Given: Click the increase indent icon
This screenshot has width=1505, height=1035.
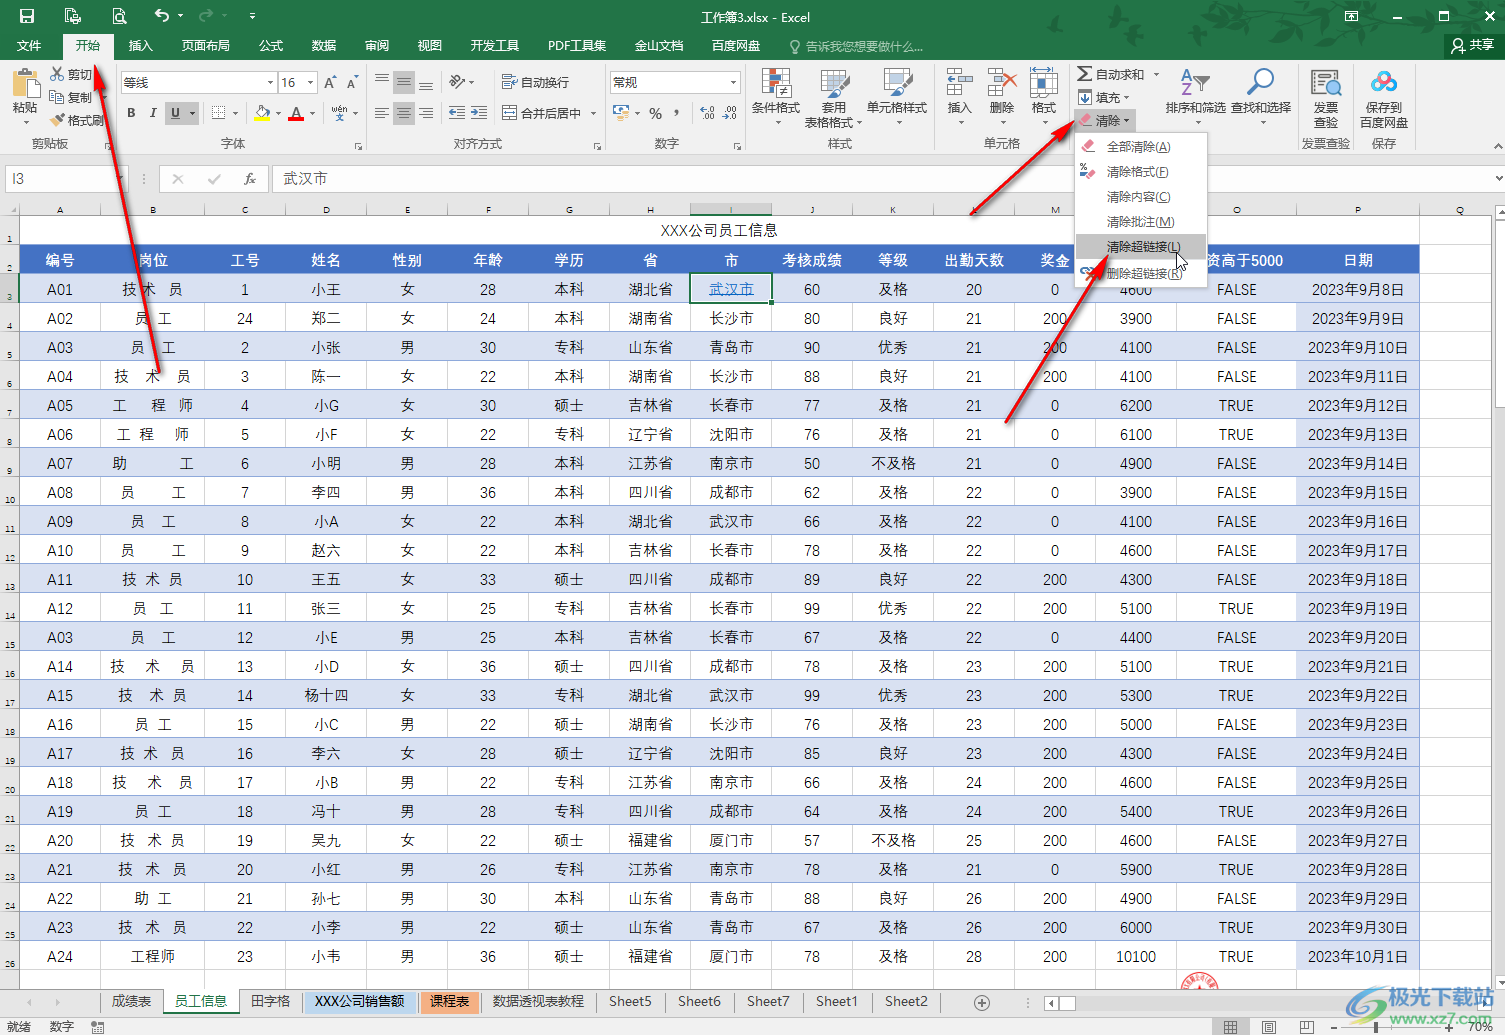Looking at the screenshot, I should pos(480,113).
